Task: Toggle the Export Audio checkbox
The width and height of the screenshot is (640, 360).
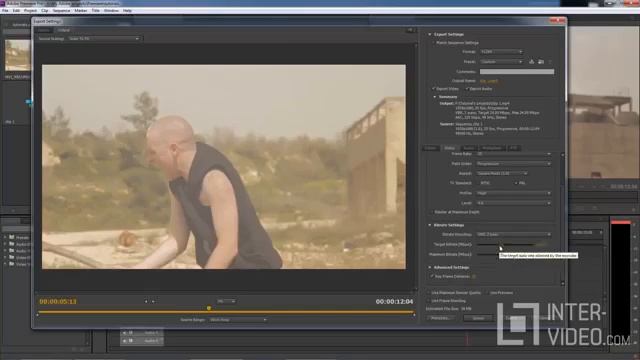Action: 467,89
